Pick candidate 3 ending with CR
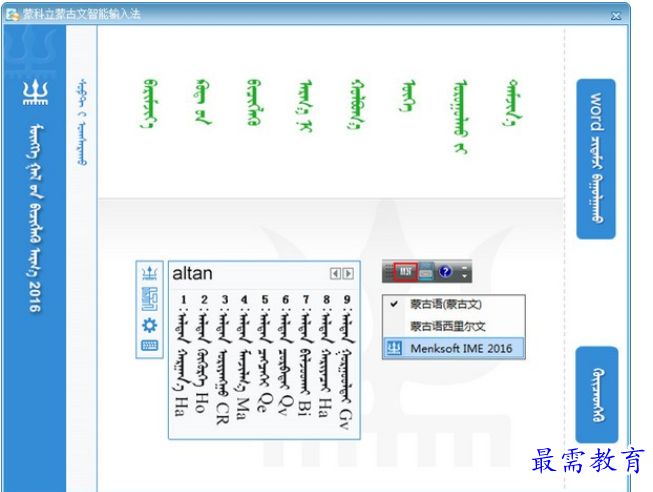 point(223,361)
